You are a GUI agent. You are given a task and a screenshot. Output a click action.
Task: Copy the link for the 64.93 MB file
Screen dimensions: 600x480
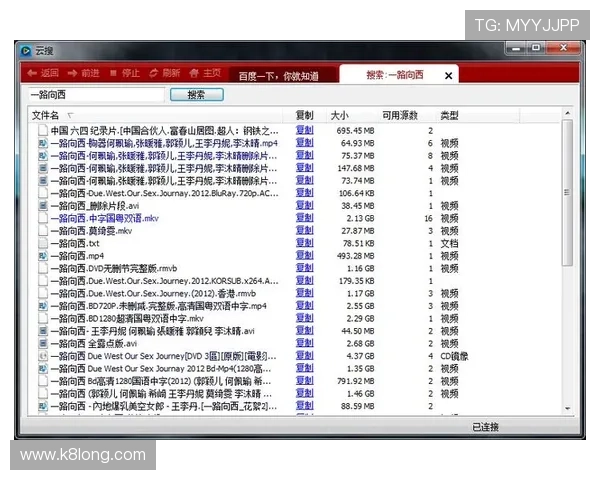(x=305, y=143)
